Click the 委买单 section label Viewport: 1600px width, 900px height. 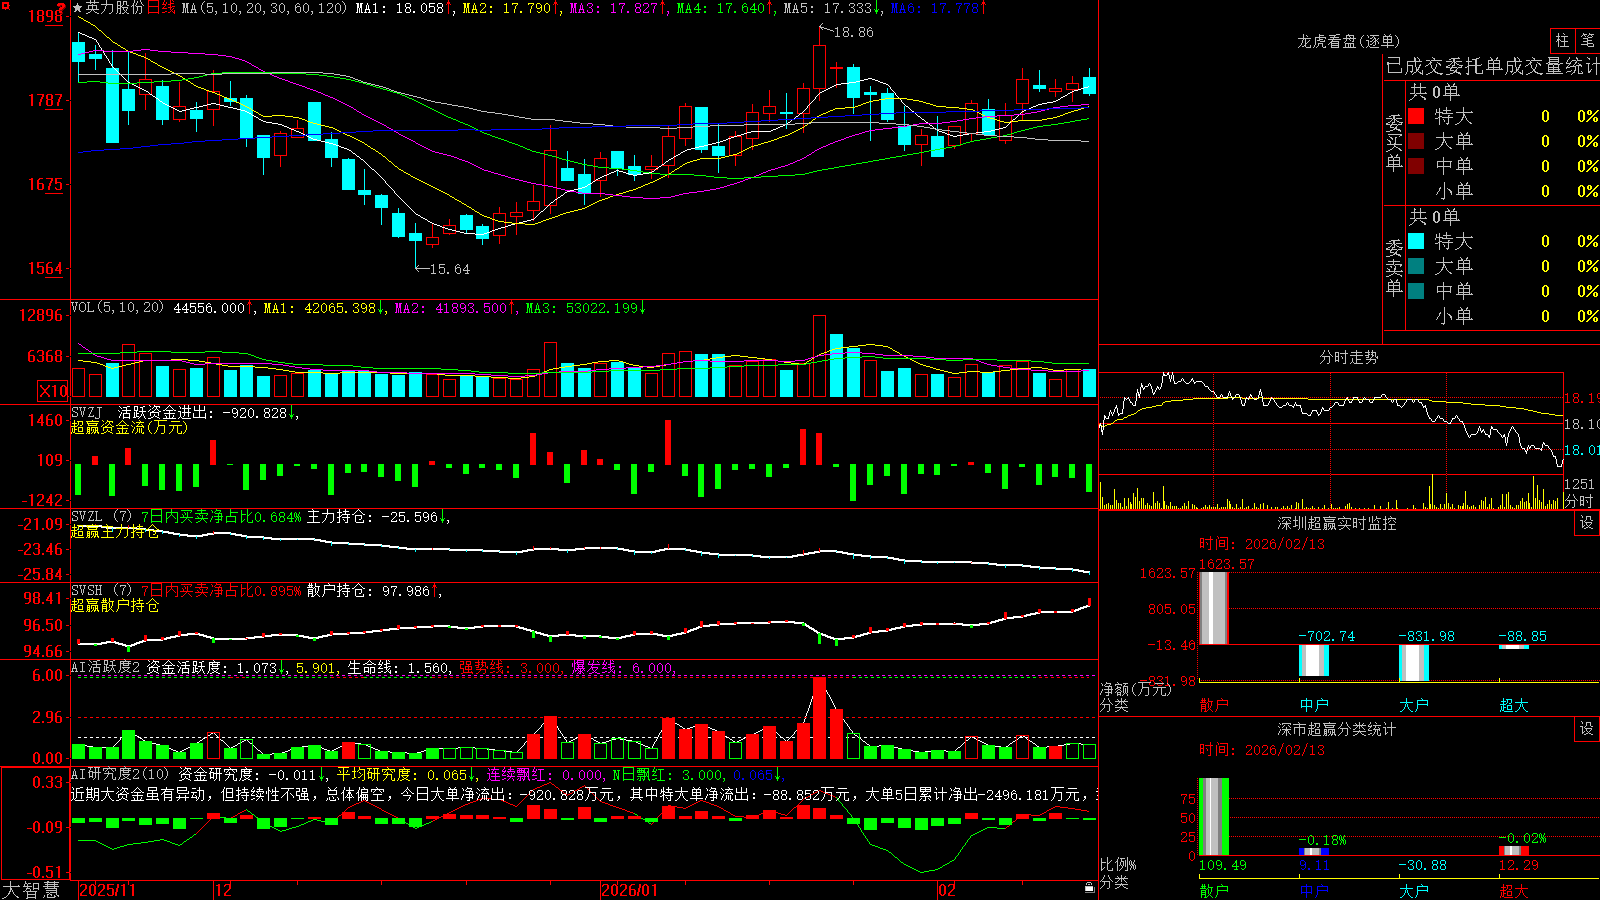pos(1394,143)
